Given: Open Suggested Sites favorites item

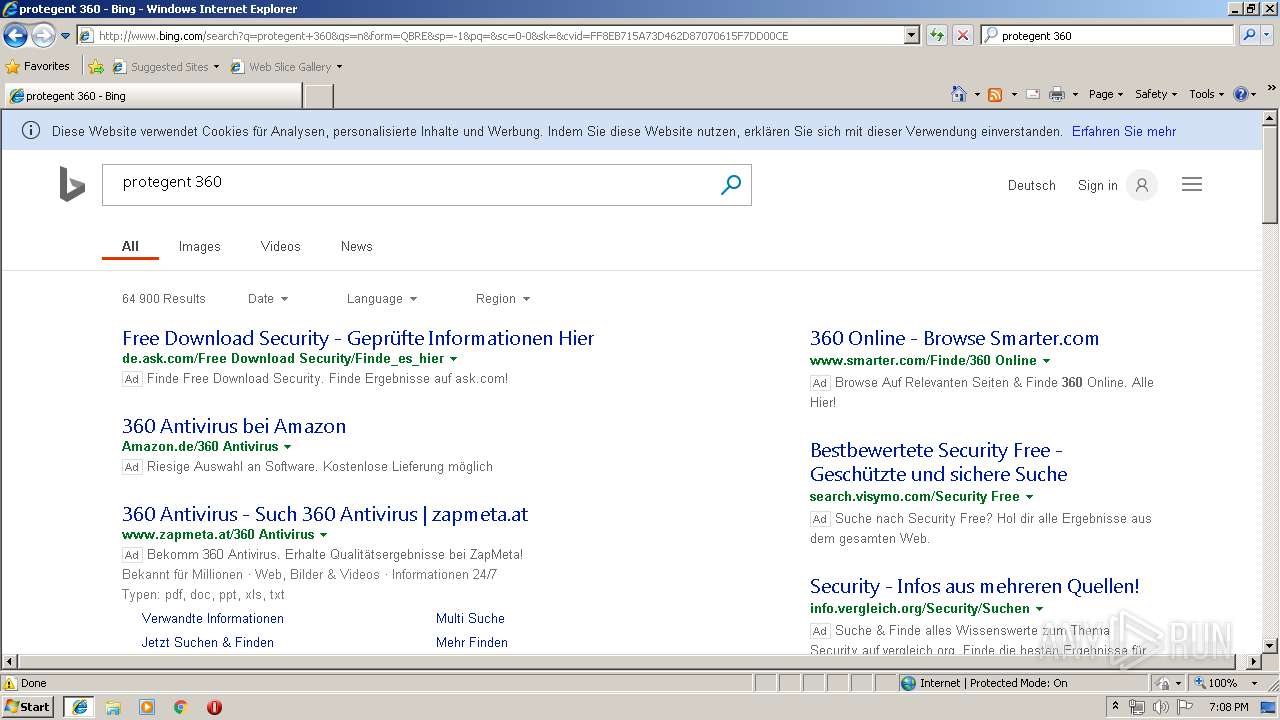Looking at the screenshot, I should coord(165,67).
